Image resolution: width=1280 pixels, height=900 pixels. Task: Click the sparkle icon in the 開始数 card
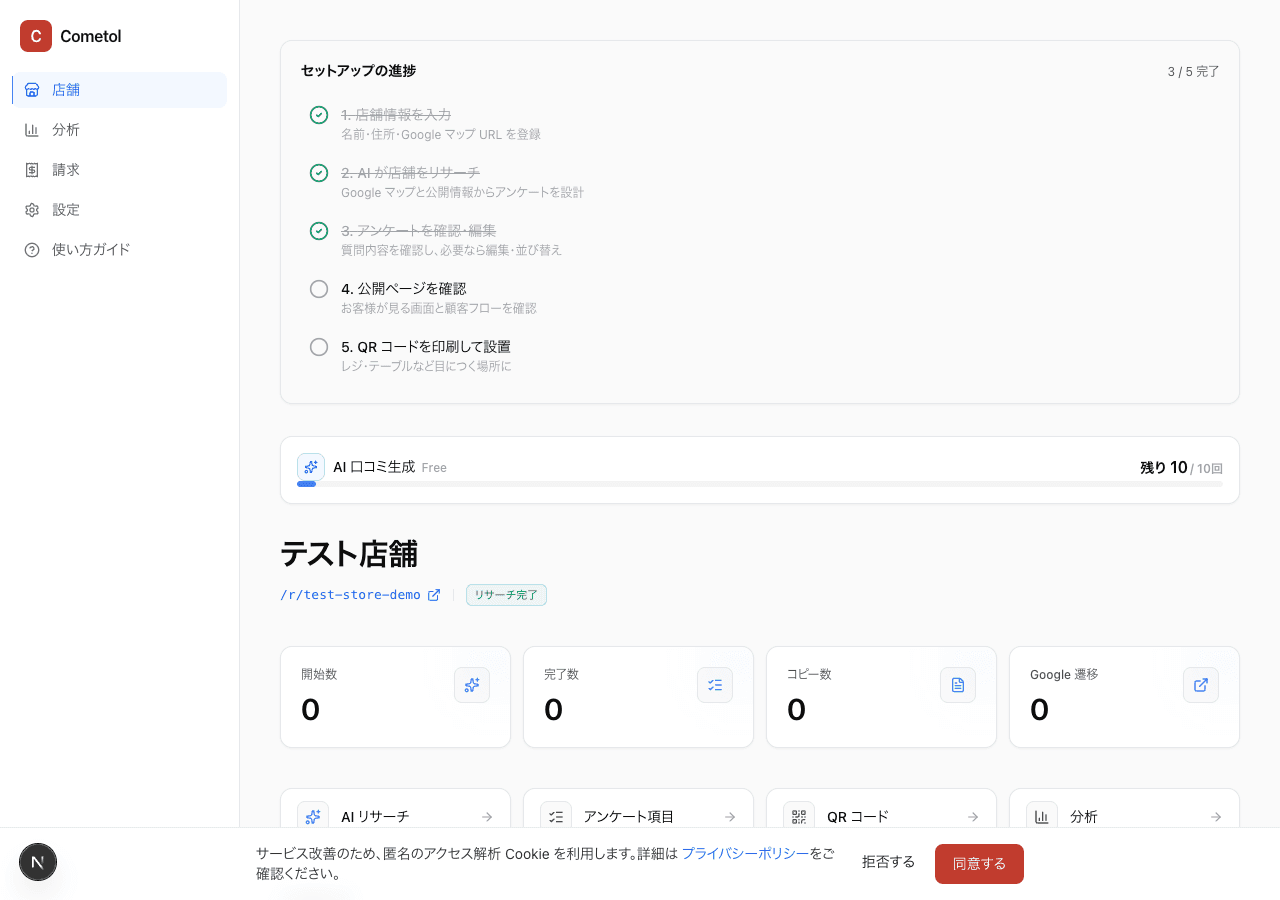tap(472, 685)
